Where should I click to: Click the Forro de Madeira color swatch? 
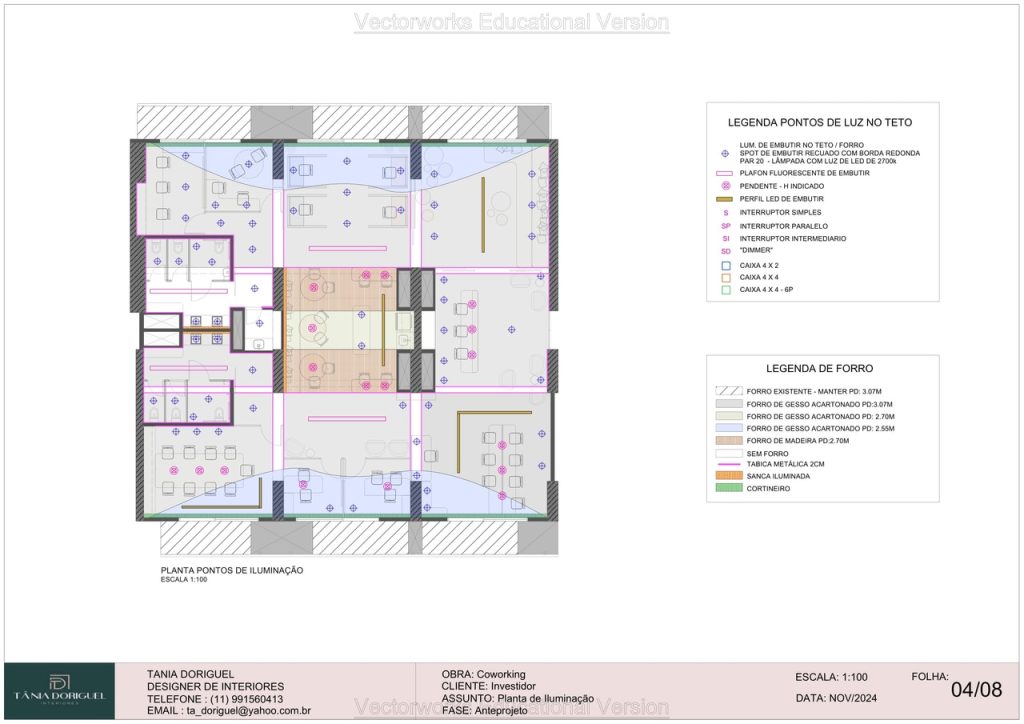pyautogui.click(x=726, y=440)
